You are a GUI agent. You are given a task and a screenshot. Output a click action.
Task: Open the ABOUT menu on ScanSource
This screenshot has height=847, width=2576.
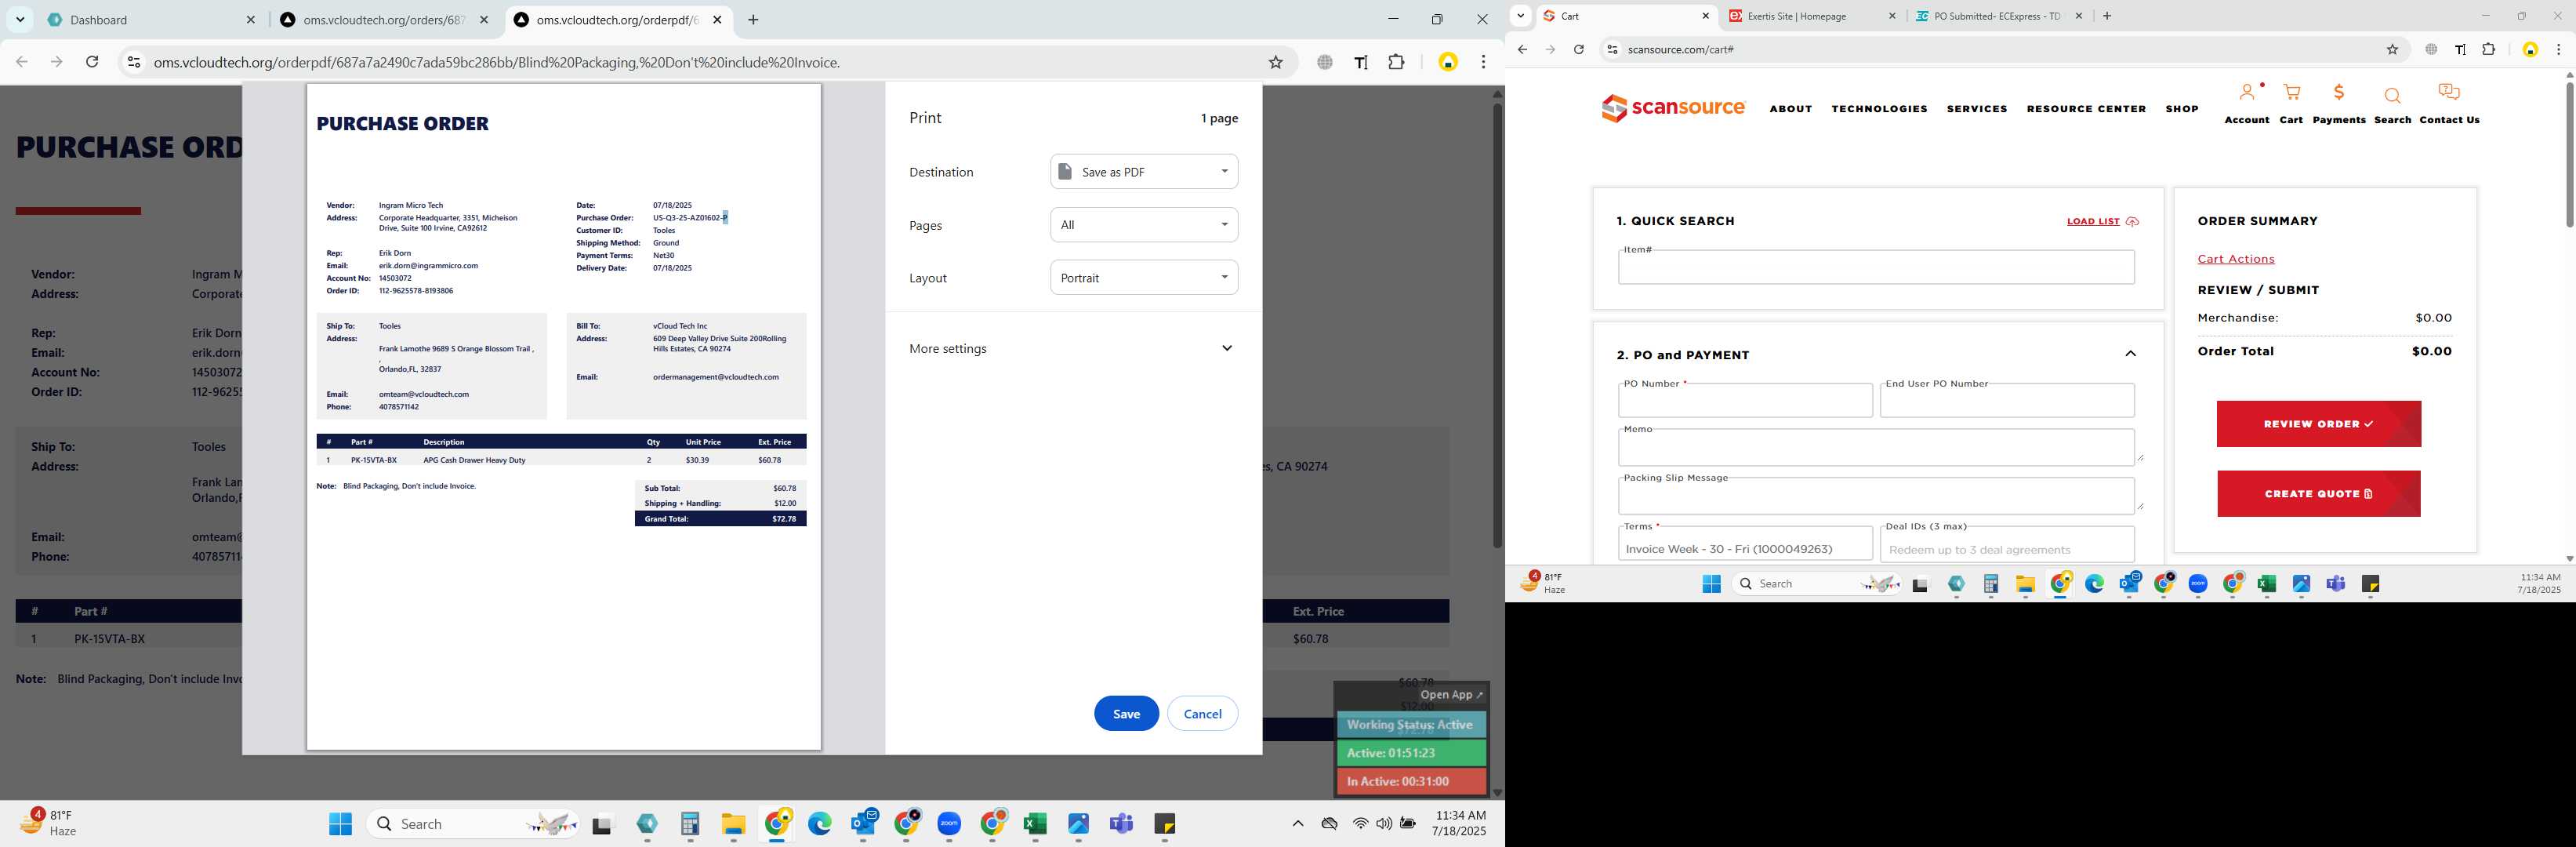pos(1790,109)
